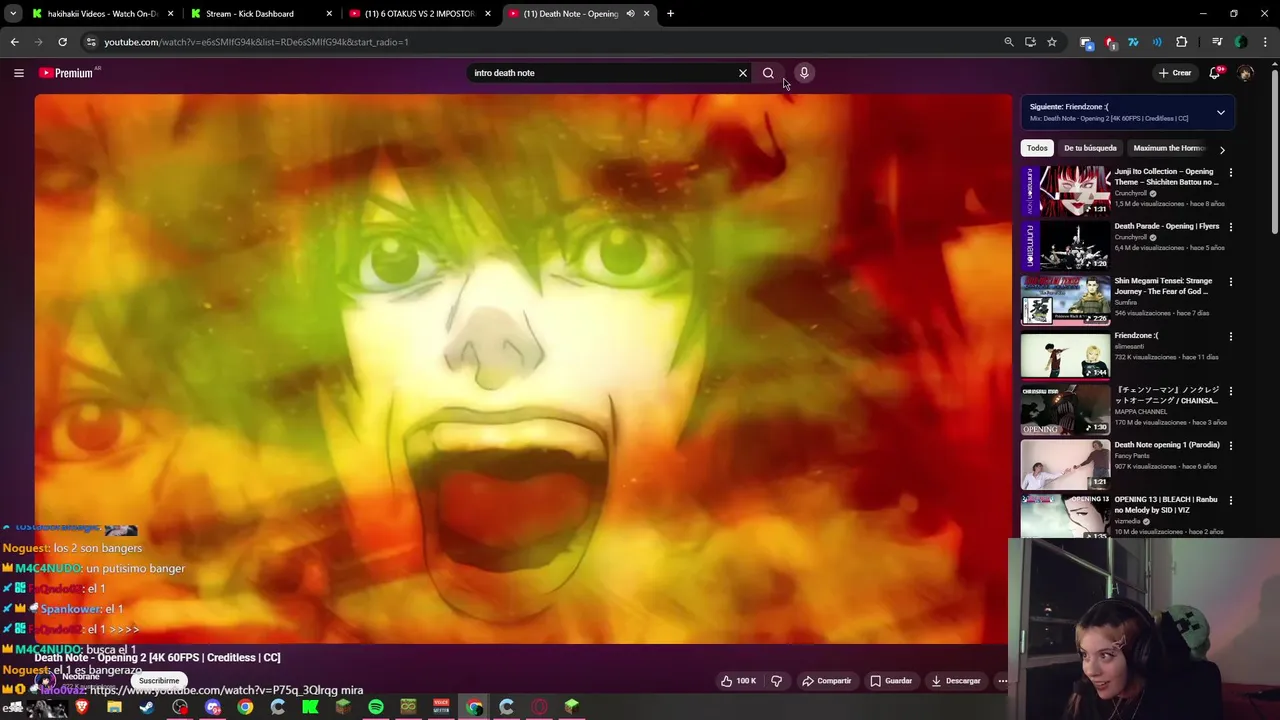Open options for Death Note Parodia video
This screenshot has height=720, width=1280.
pyautogui.click(x=1231, y=446)
